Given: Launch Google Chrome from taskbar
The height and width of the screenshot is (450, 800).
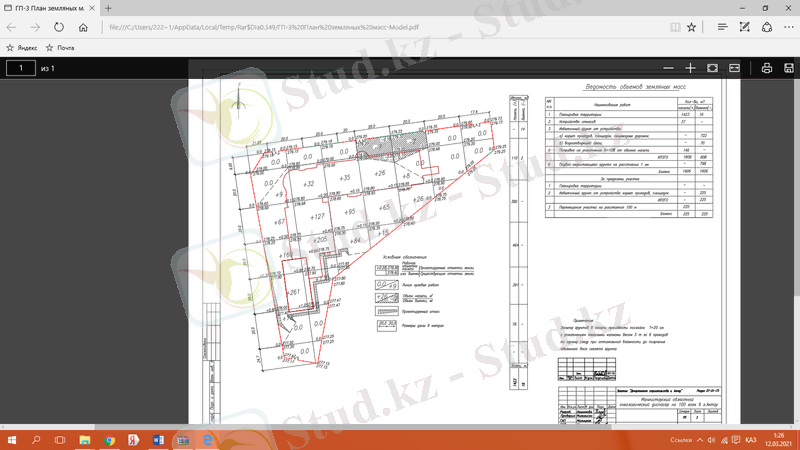Looking at the screenshot, I should tap(109, 440).
